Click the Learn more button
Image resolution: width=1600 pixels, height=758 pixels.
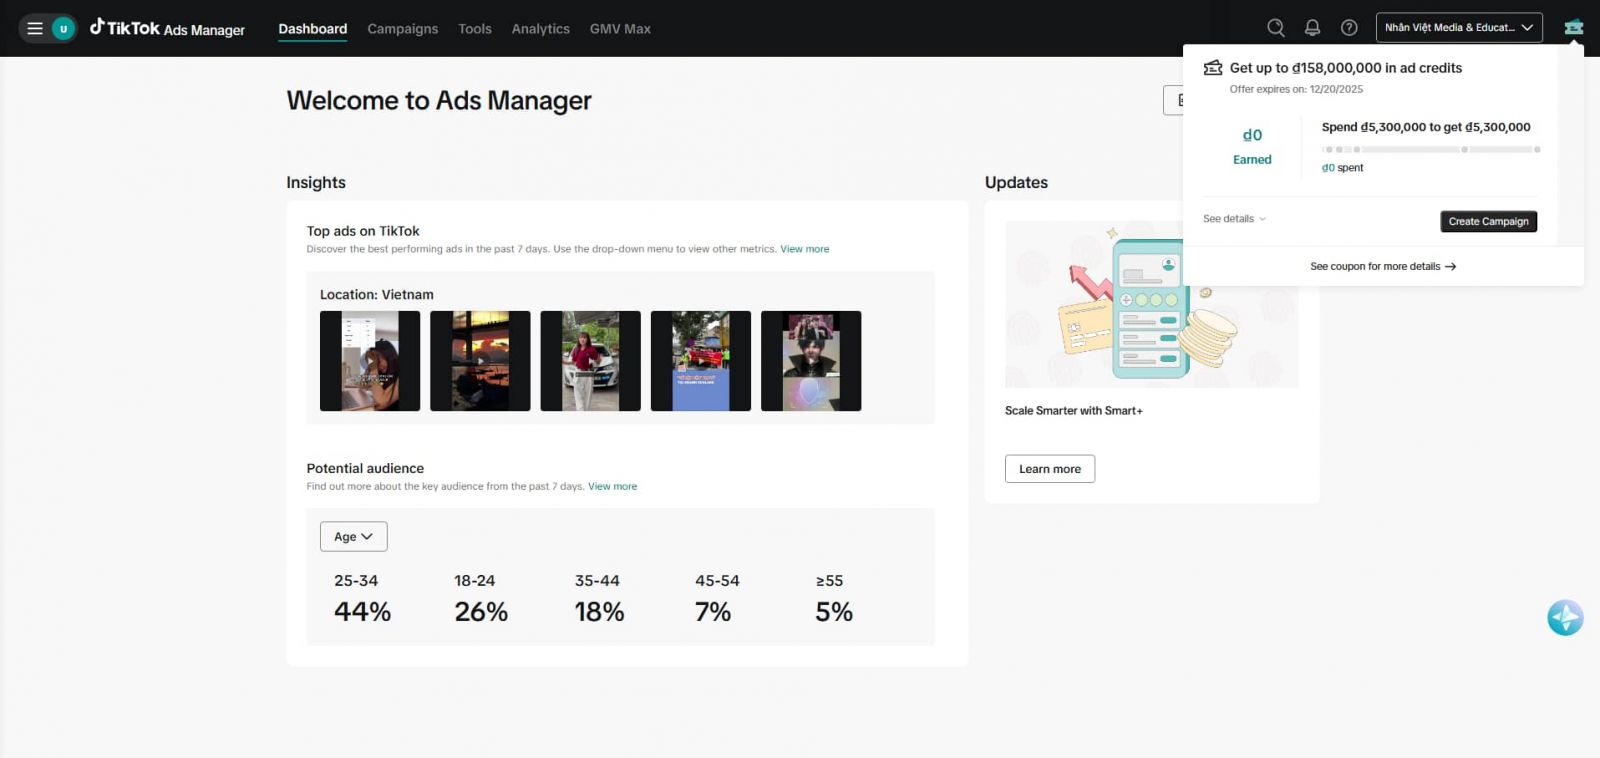(1050, 469)
